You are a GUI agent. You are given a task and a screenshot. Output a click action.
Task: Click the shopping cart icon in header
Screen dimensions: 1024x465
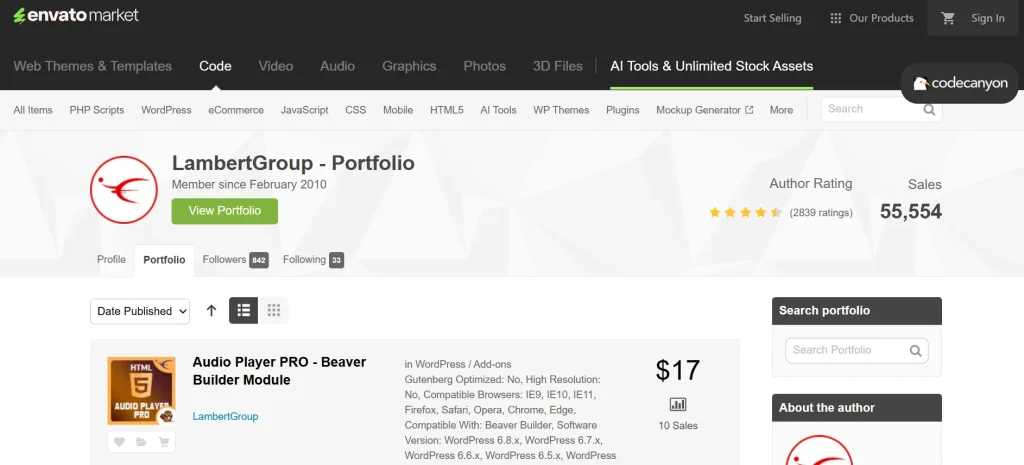(x=948, y=18)
